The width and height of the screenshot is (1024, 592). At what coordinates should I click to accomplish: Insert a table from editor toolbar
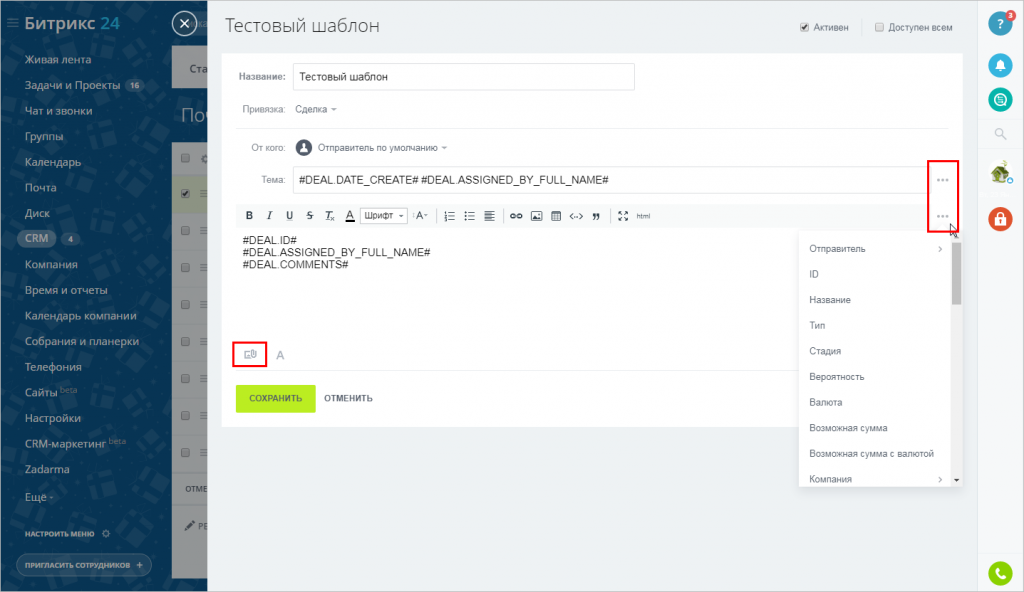[556, 216]
